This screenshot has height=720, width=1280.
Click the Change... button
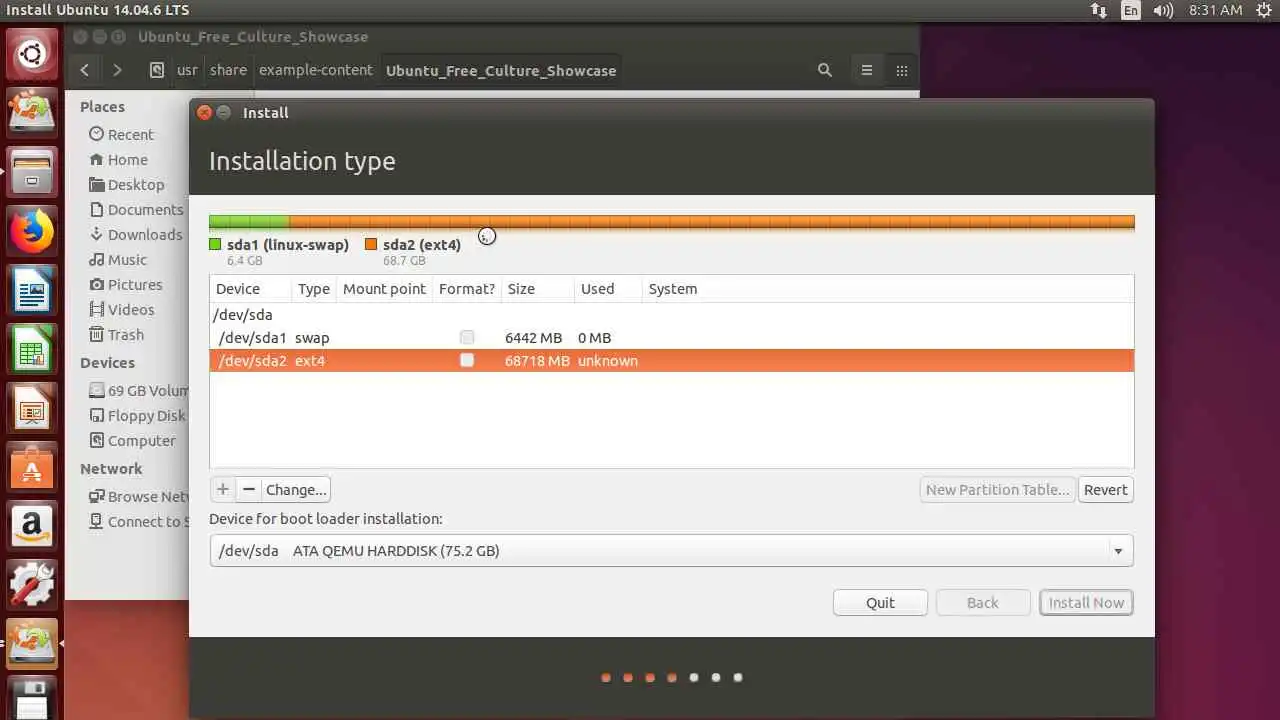pyautogui.click(x=296, y=489)
